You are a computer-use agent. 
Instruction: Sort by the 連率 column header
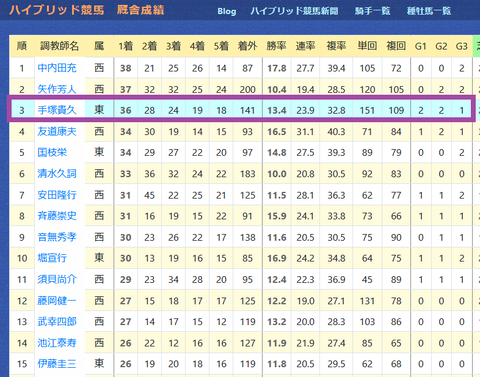click(x=305, y=46)
